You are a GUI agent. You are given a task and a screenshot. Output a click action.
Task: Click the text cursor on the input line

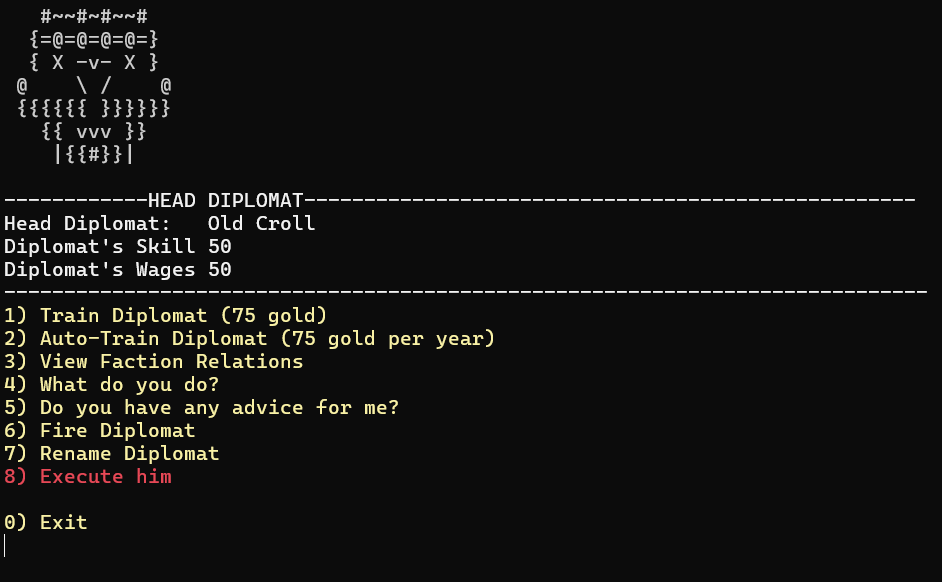tap(5, 545)
